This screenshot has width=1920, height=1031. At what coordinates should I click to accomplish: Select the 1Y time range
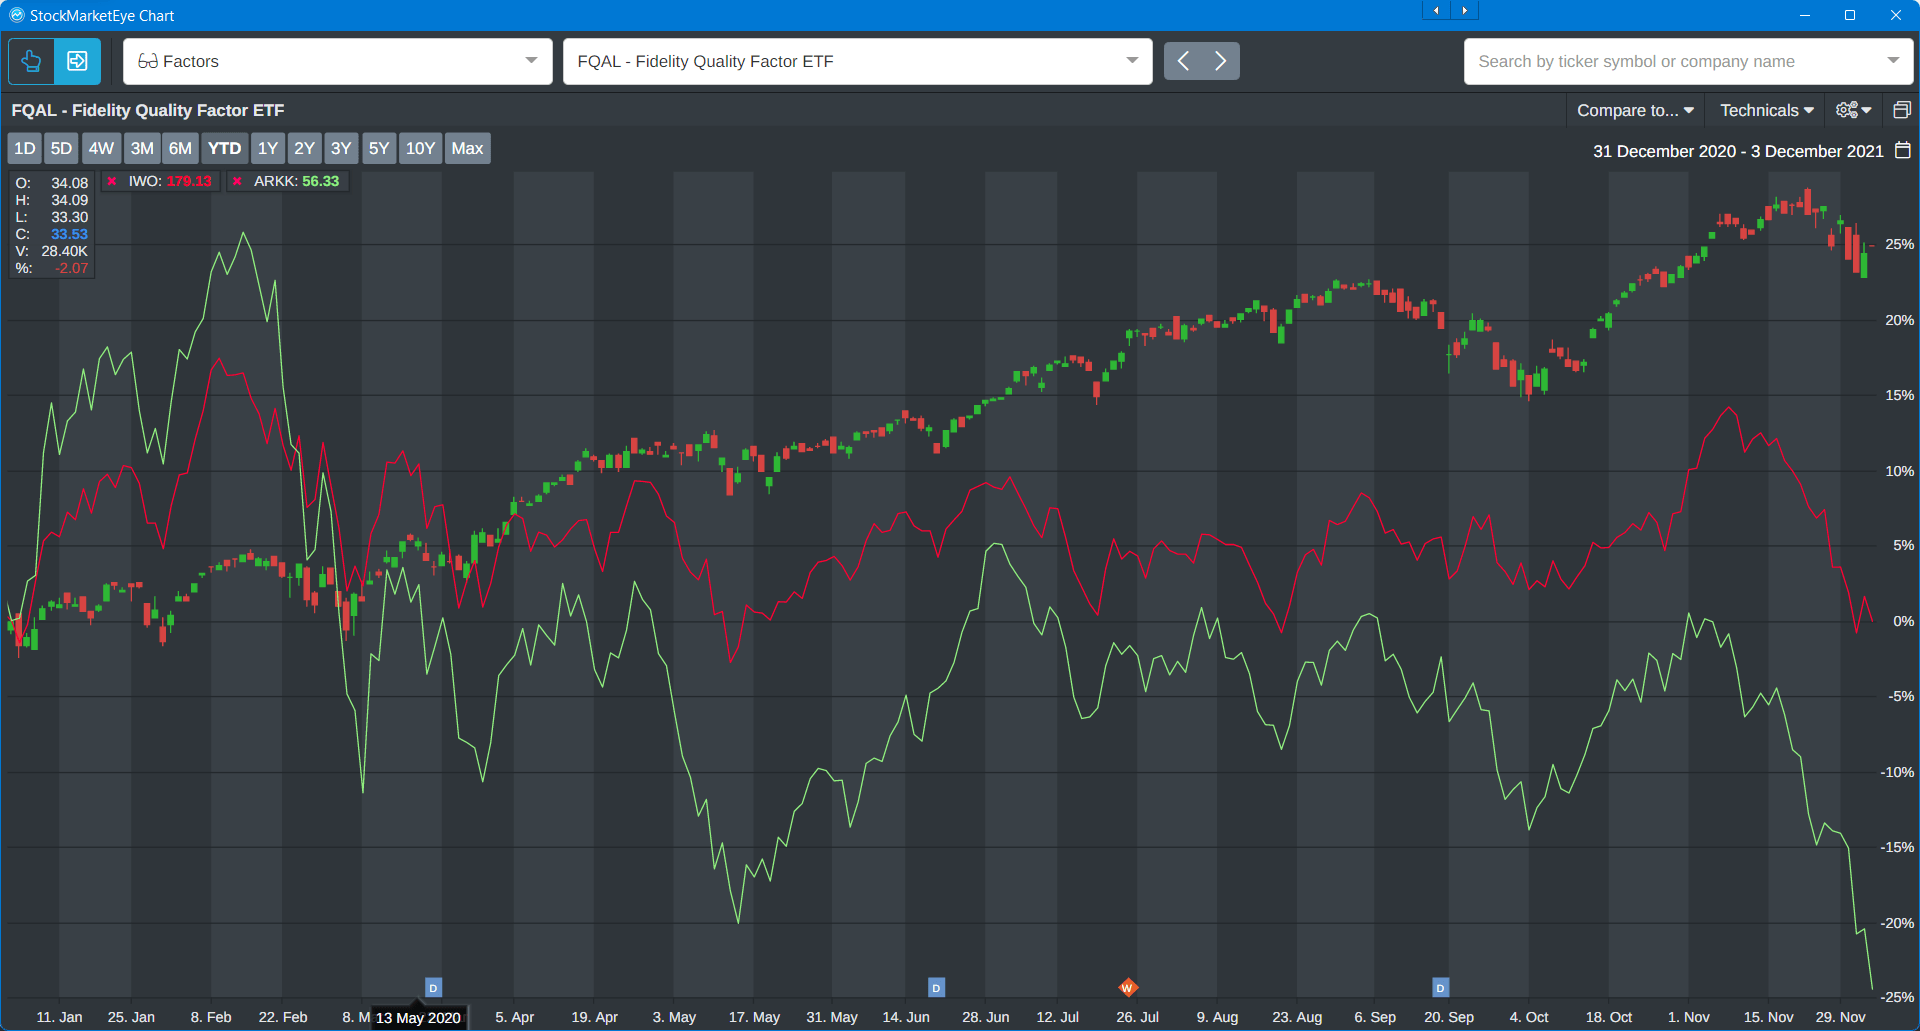click(x=268, y=148)
